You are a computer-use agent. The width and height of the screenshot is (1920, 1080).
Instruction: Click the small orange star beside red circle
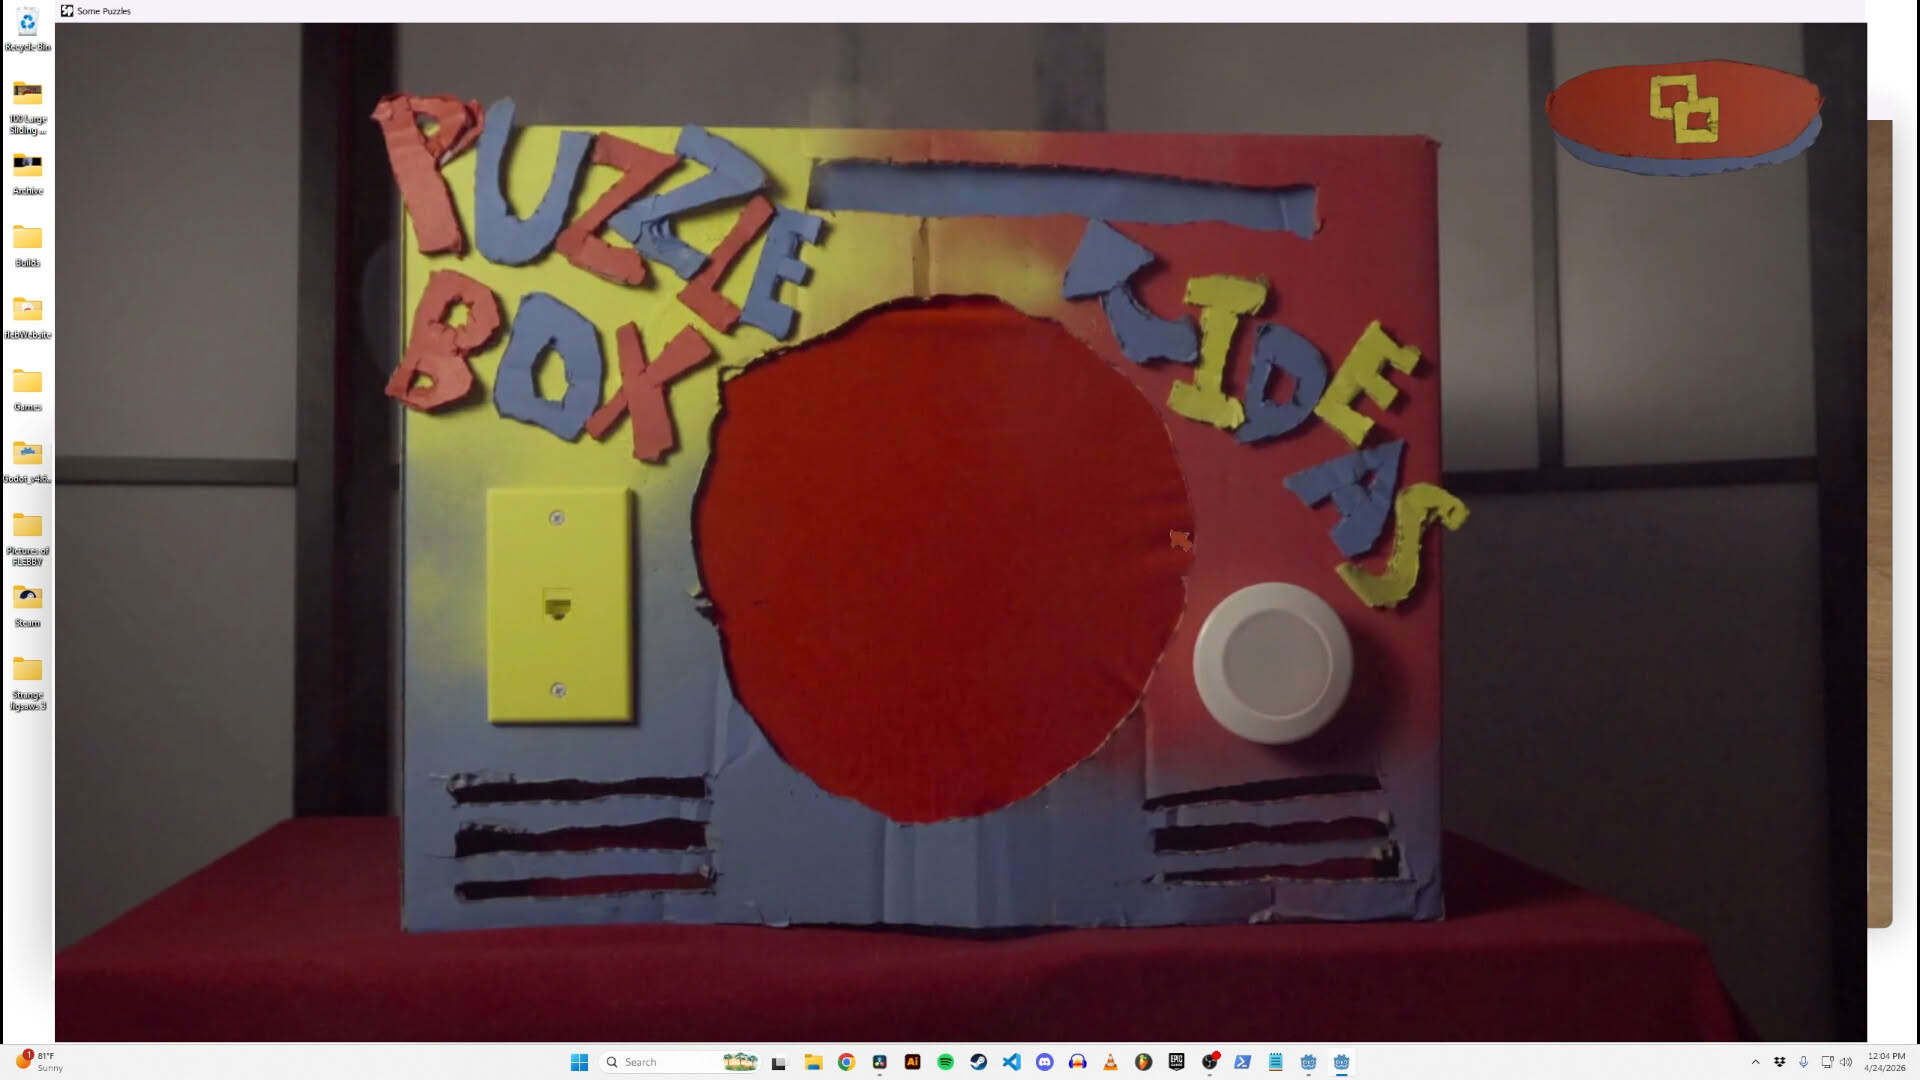point(1181,540)
